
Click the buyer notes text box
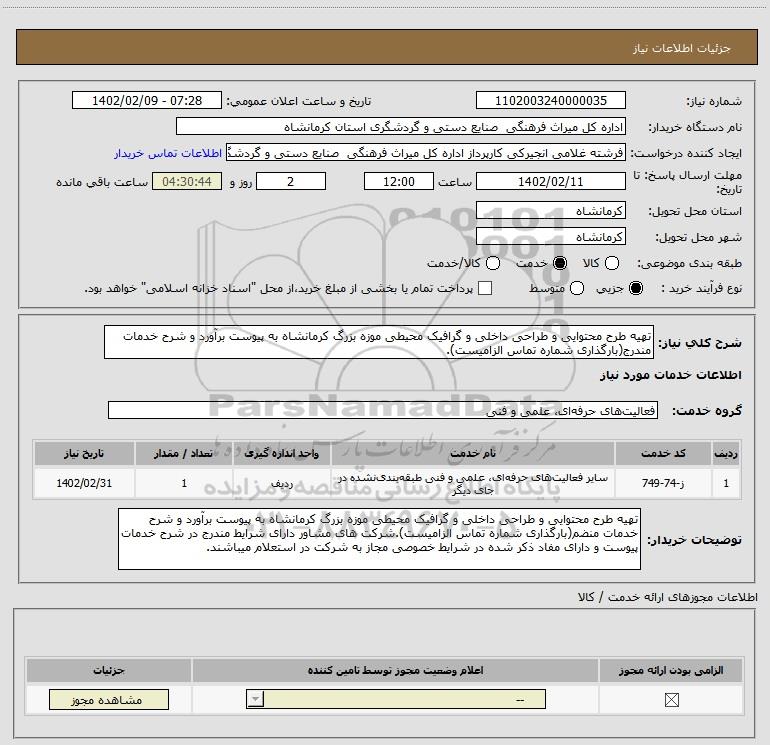pos(379,539)
